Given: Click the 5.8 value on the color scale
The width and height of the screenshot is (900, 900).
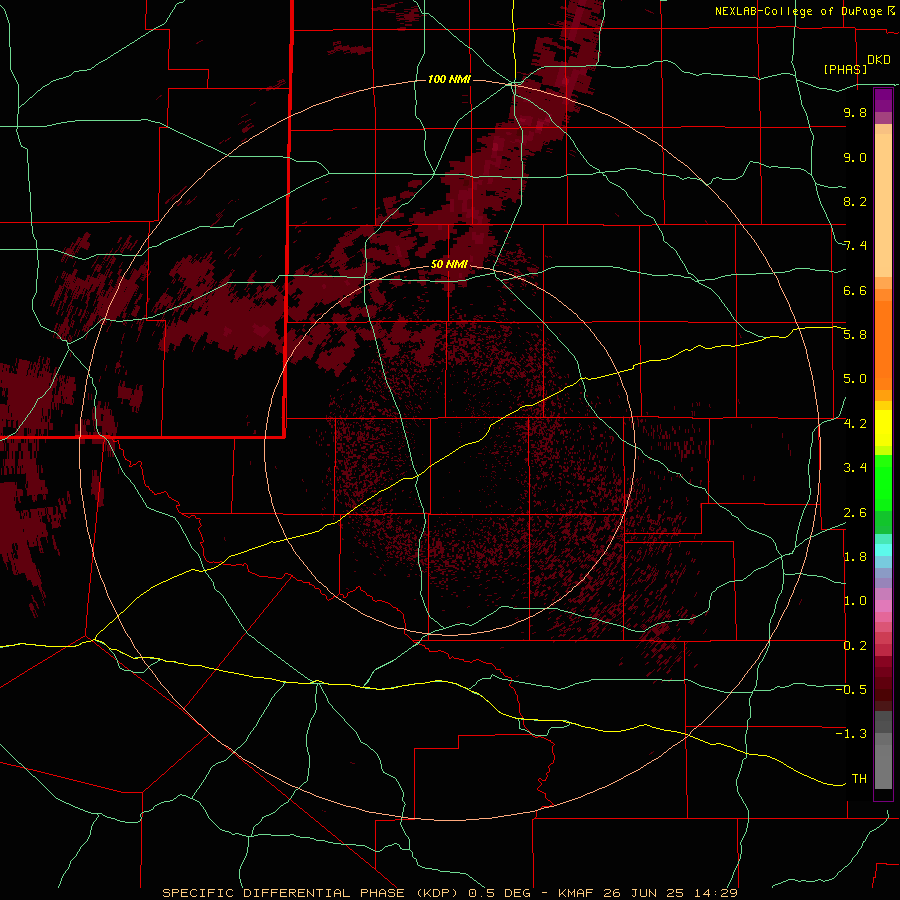Looking at the screenshot, I should 855,335.
